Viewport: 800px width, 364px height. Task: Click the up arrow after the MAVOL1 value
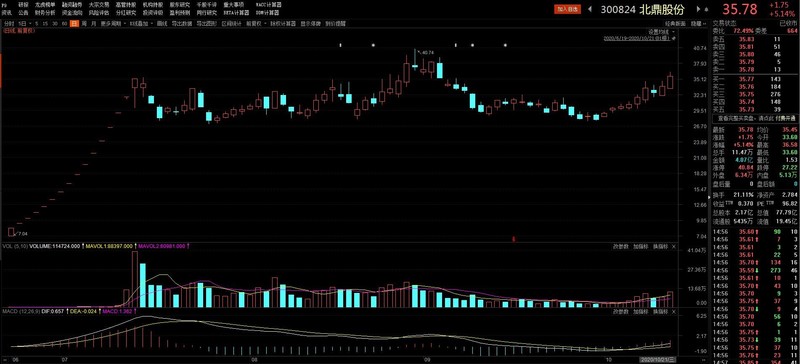click(x=135, y=246)
